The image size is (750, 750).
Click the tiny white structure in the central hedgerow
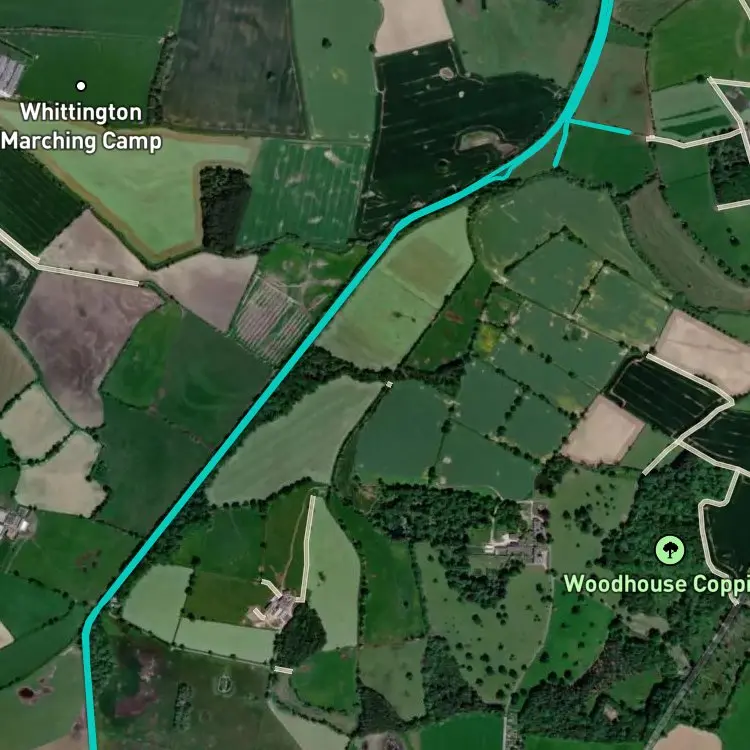point(389,385)
